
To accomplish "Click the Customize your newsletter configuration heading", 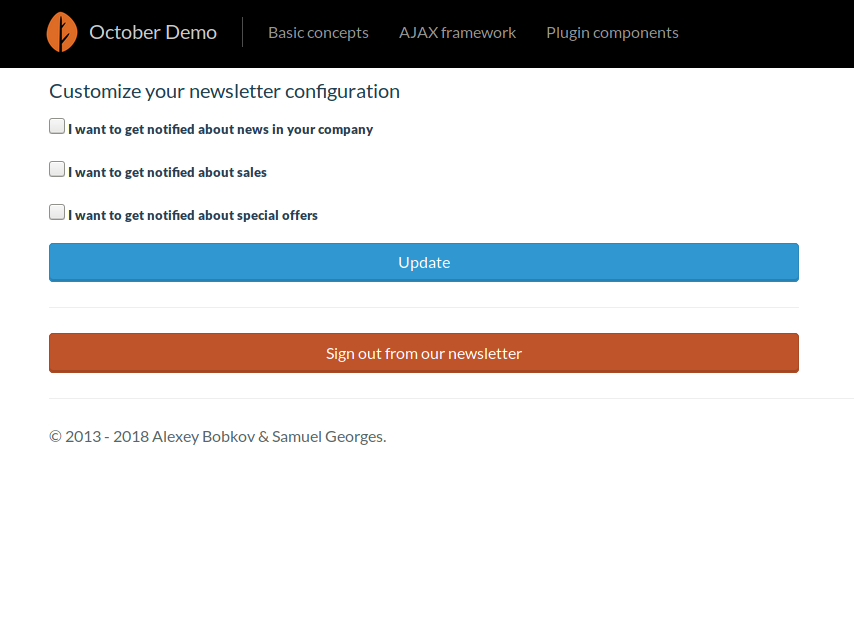I will tap(224, 91).
